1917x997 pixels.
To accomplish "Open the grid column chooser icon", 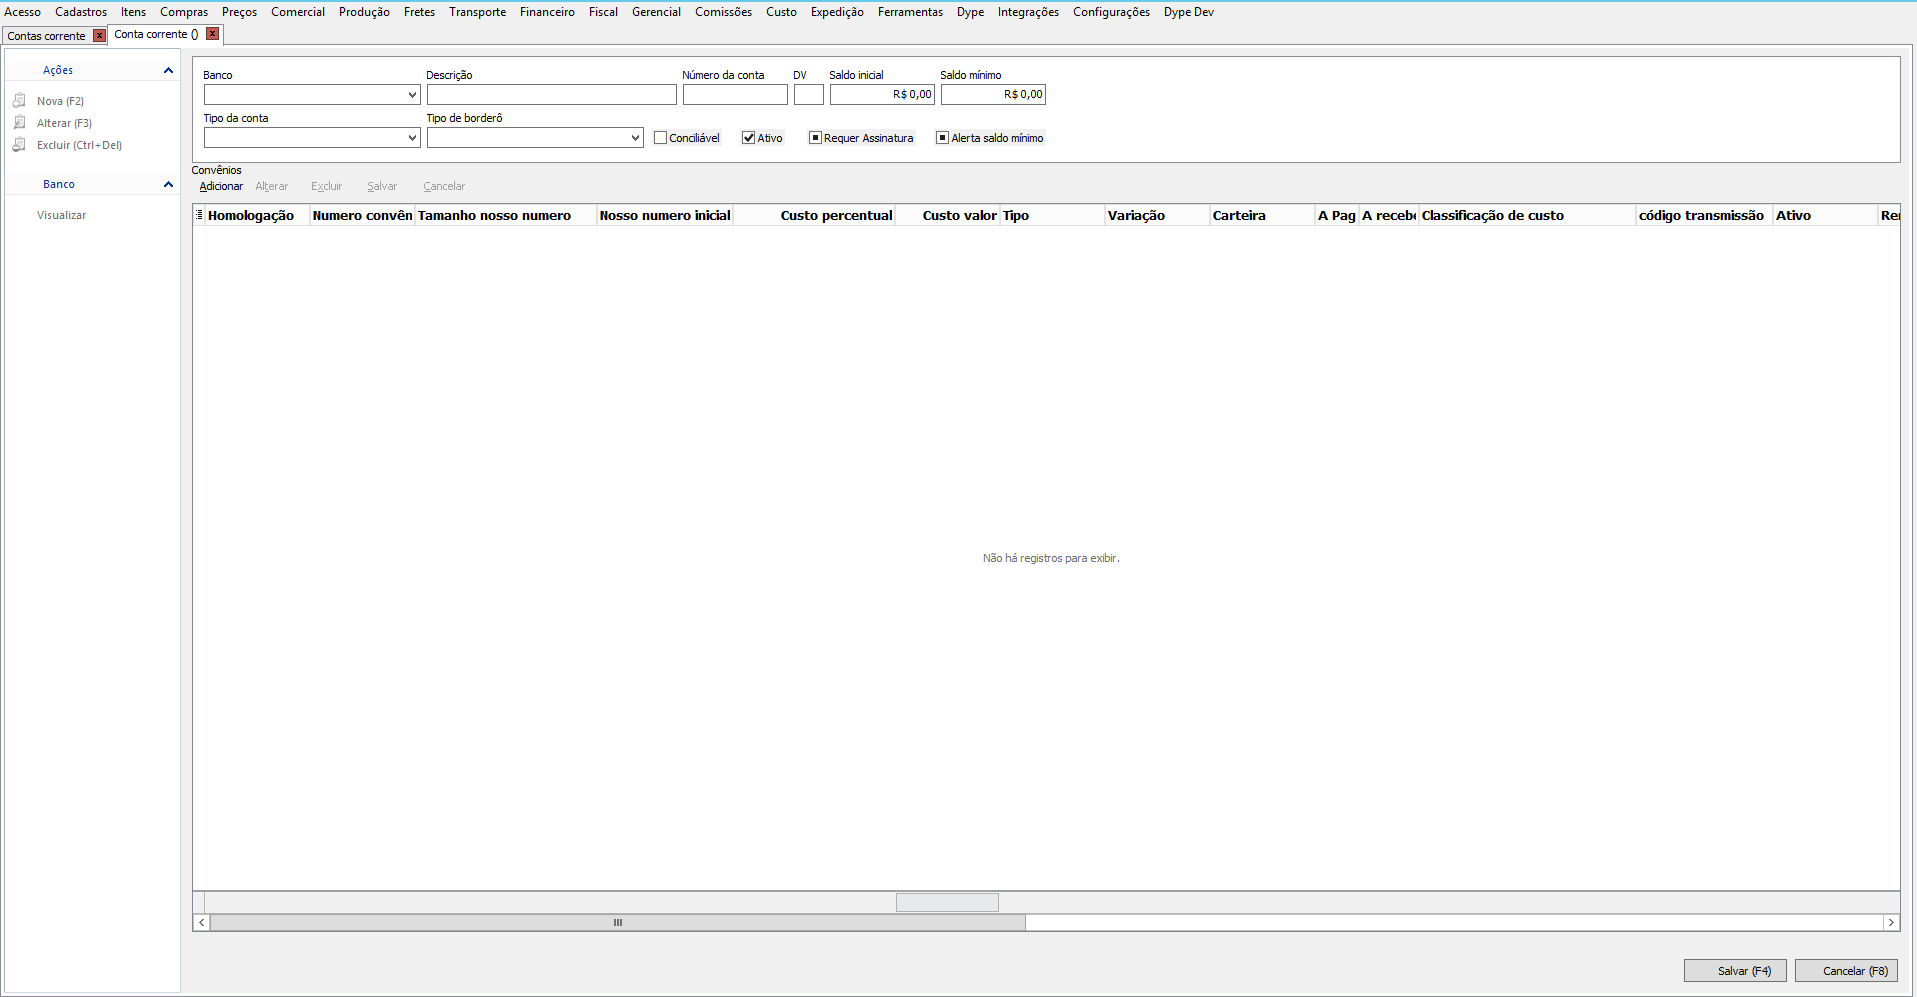I will [199, 215].
